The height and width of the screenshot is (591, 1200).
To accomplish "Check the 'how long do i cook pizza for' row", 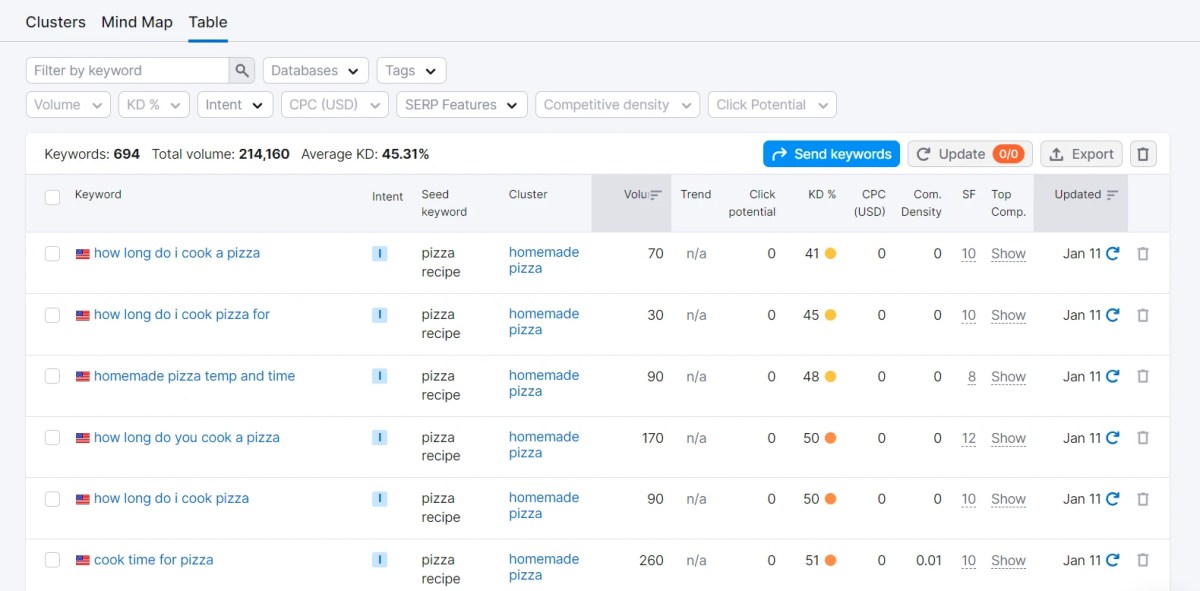I will click(x=53, y=315).
